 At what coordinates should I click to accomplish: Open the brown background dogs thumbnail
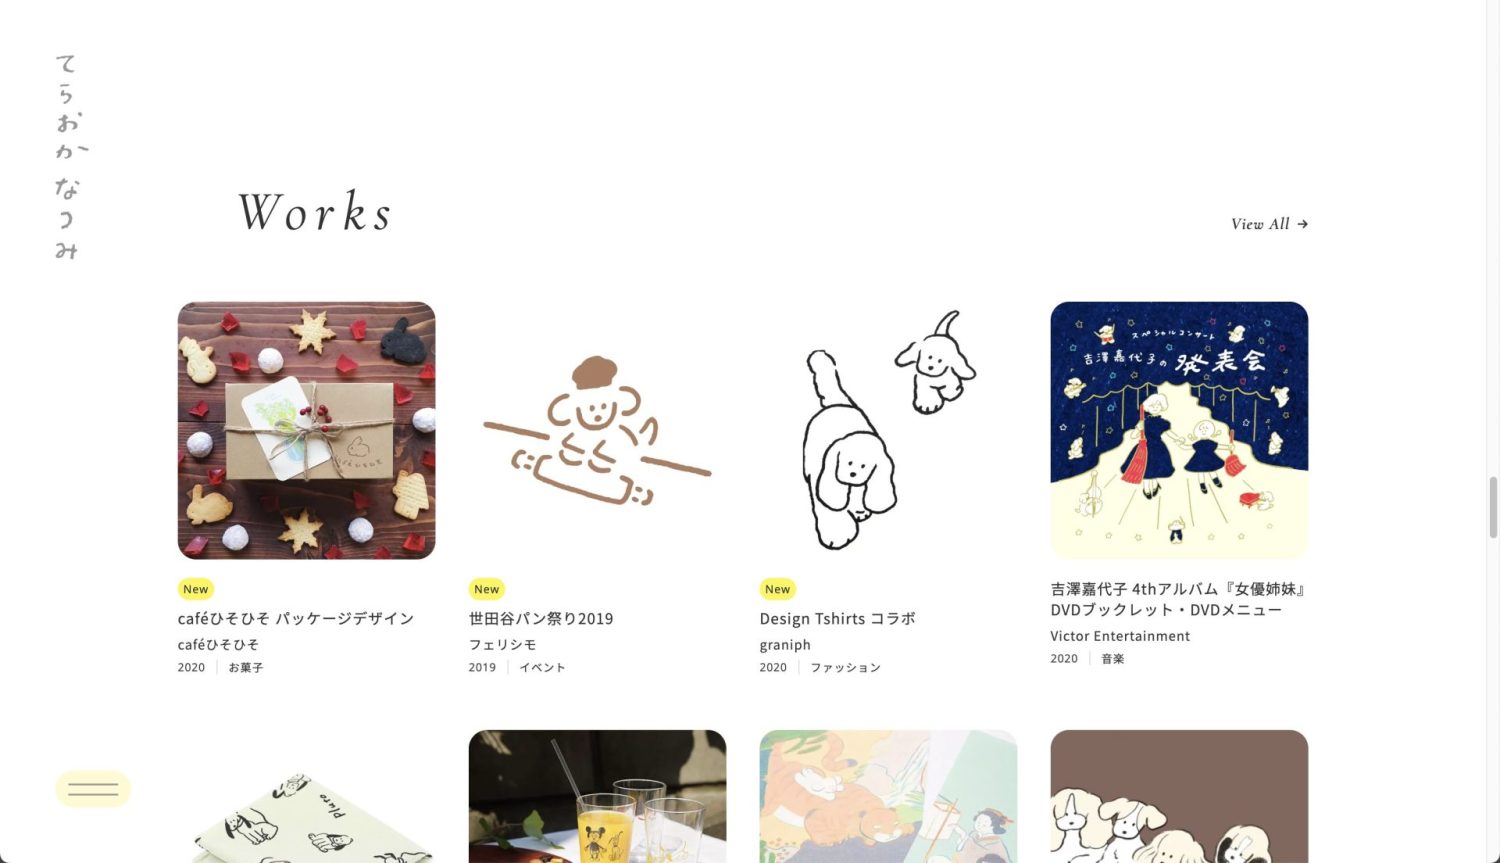[1179, 796]
